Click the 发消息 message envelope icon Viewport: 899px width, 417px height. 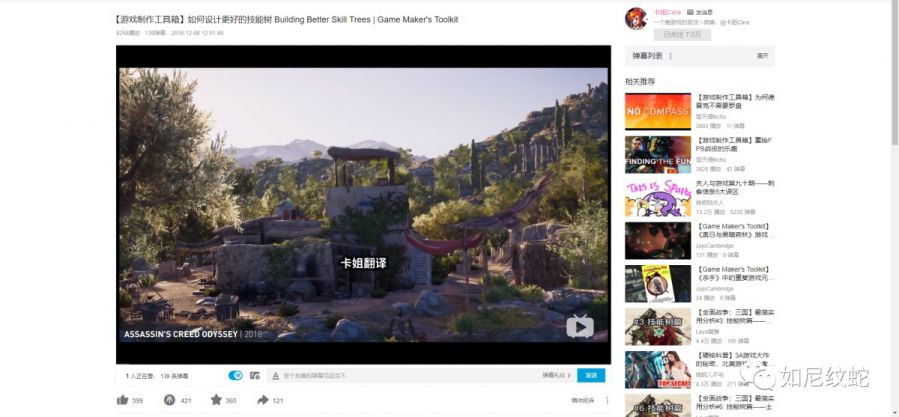pyautogui.click(x=690, y=11)
